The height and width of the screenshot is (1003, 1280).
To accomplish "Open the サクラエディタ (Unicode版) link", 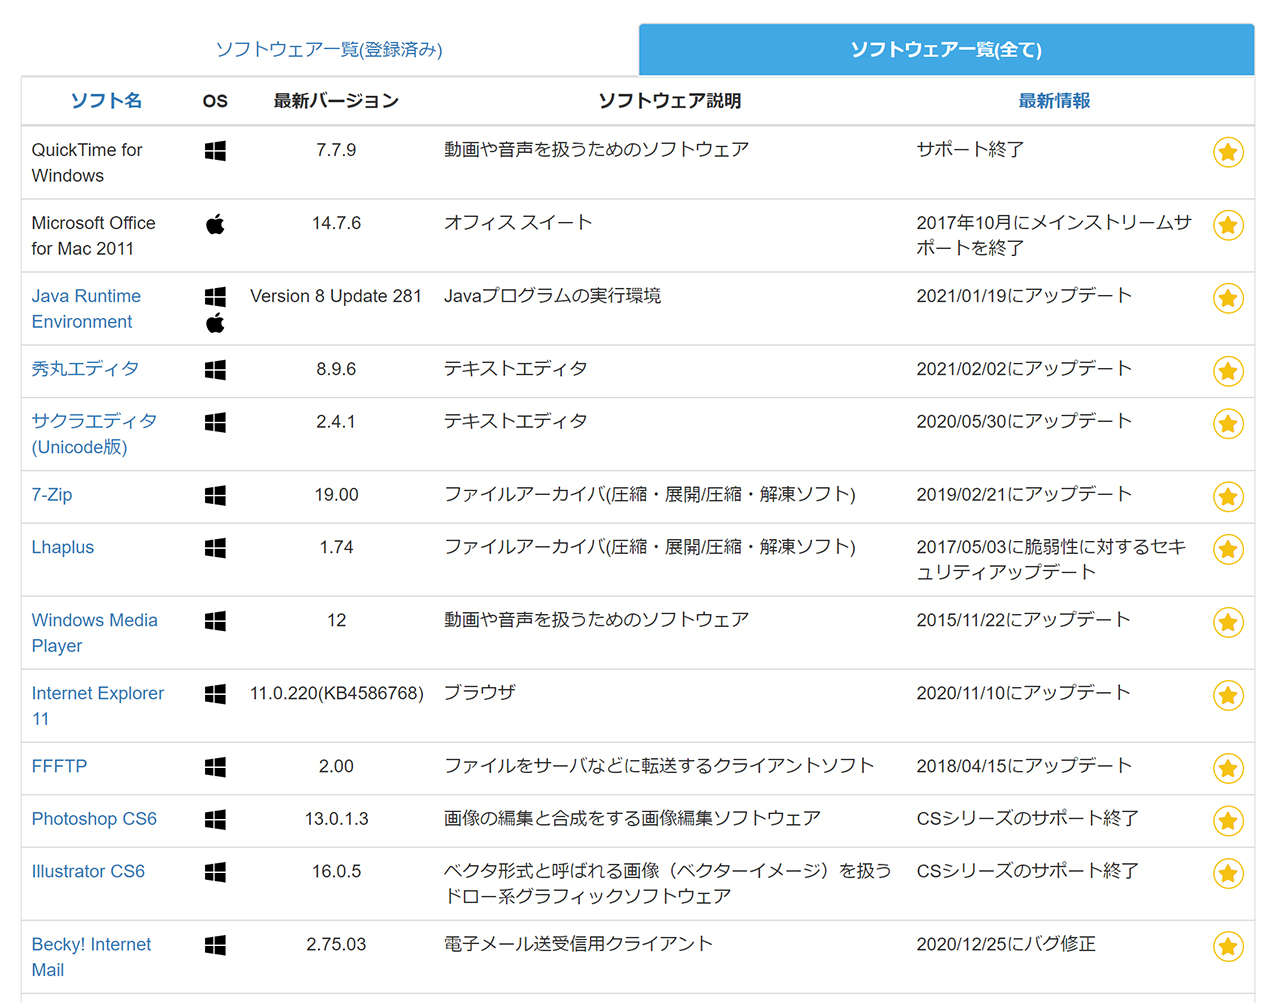I will (x=94, y=434).
